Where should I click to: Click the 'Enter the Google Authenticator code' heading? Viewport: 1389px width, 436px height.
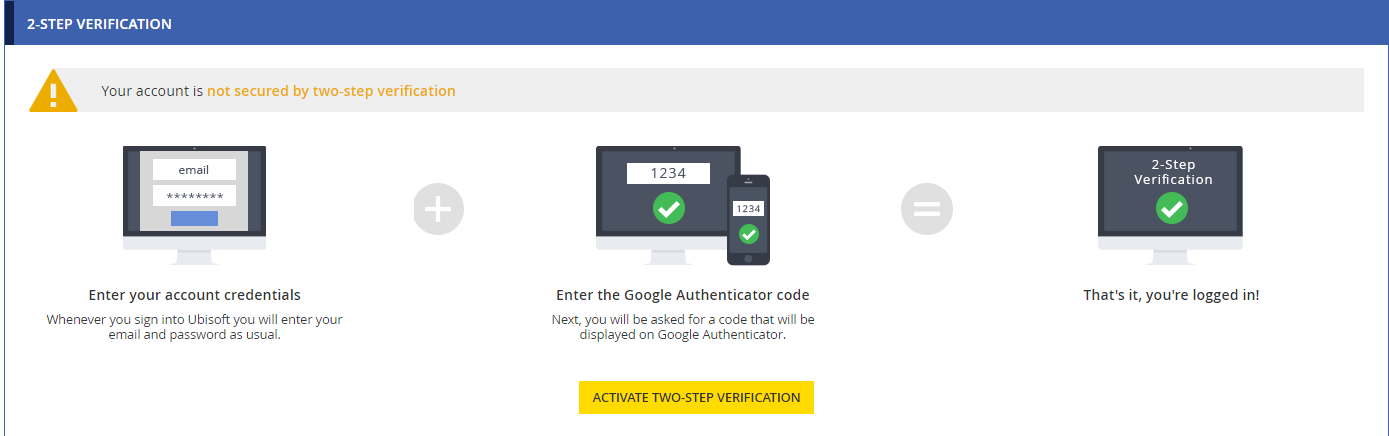pyautogui.click(x=683, y=295)
